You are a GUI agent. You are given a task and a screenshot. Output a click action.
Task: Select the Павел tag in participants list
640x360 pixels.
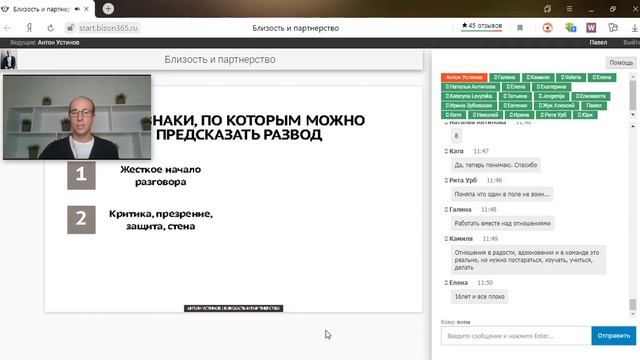594,105
